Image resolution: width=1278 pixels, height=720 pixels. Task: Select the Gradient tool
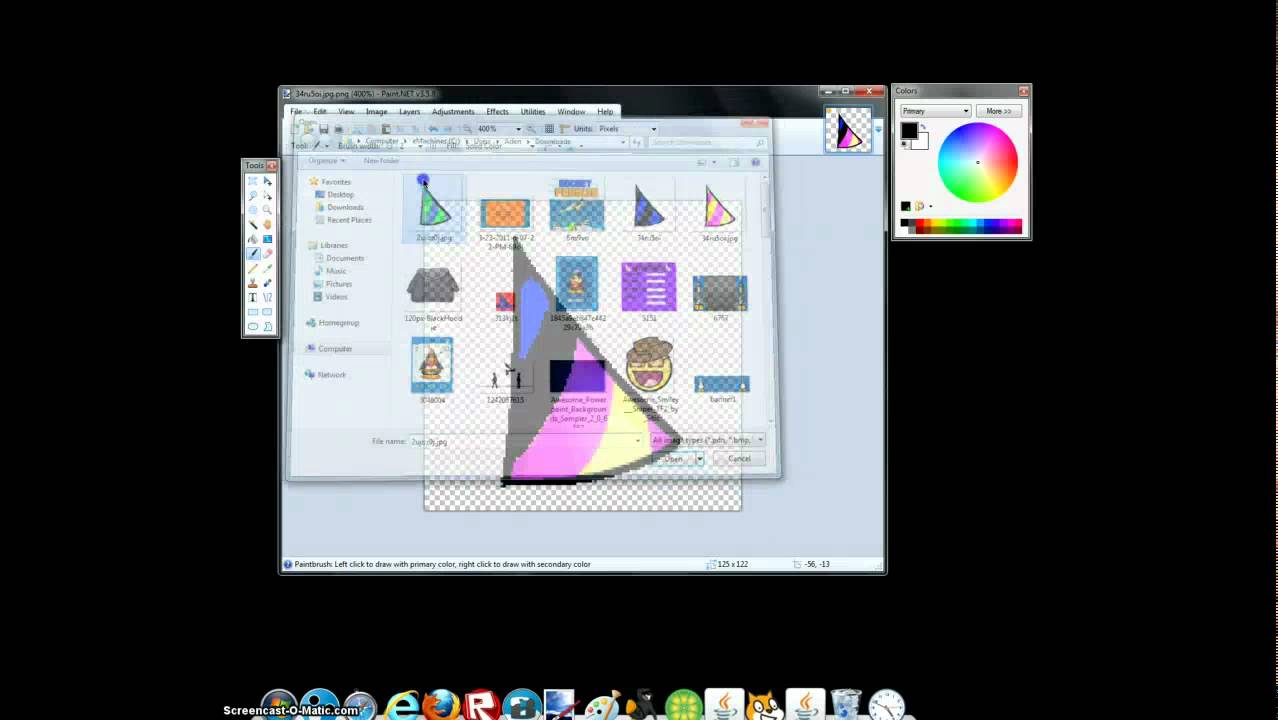coord(267,239)
